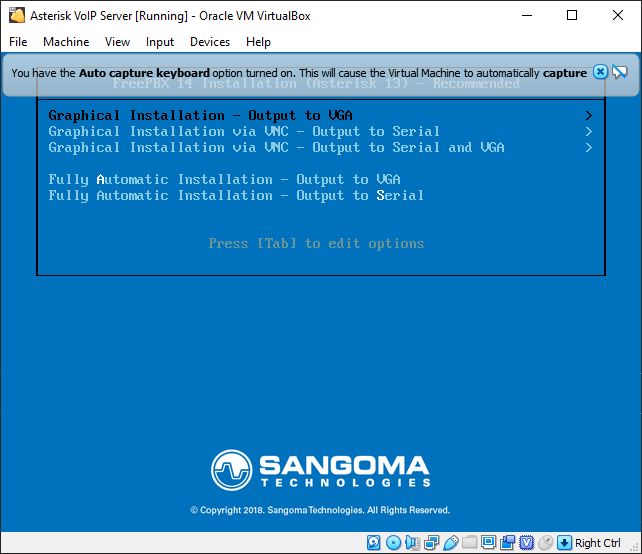642x554 pixels.
Task: Select Fully Automatic Installation - Output to Serial
Action: pyautogui.click(x=236, y=195)
